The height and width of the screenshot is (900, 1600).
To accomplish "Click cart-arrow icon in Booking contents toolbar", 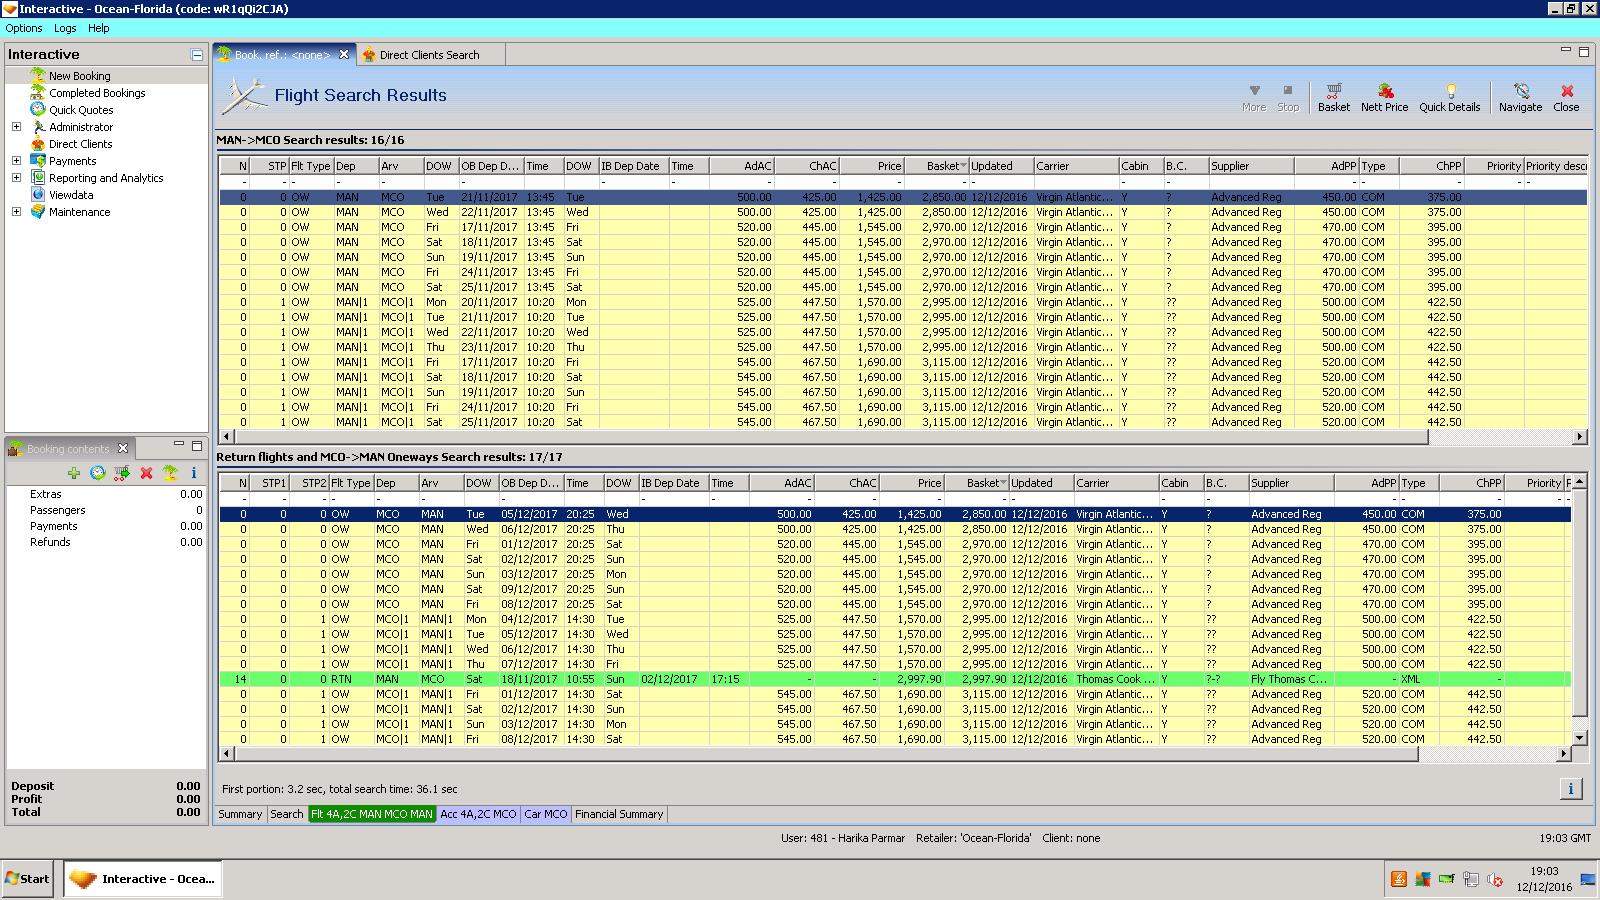I will point(121,473).
